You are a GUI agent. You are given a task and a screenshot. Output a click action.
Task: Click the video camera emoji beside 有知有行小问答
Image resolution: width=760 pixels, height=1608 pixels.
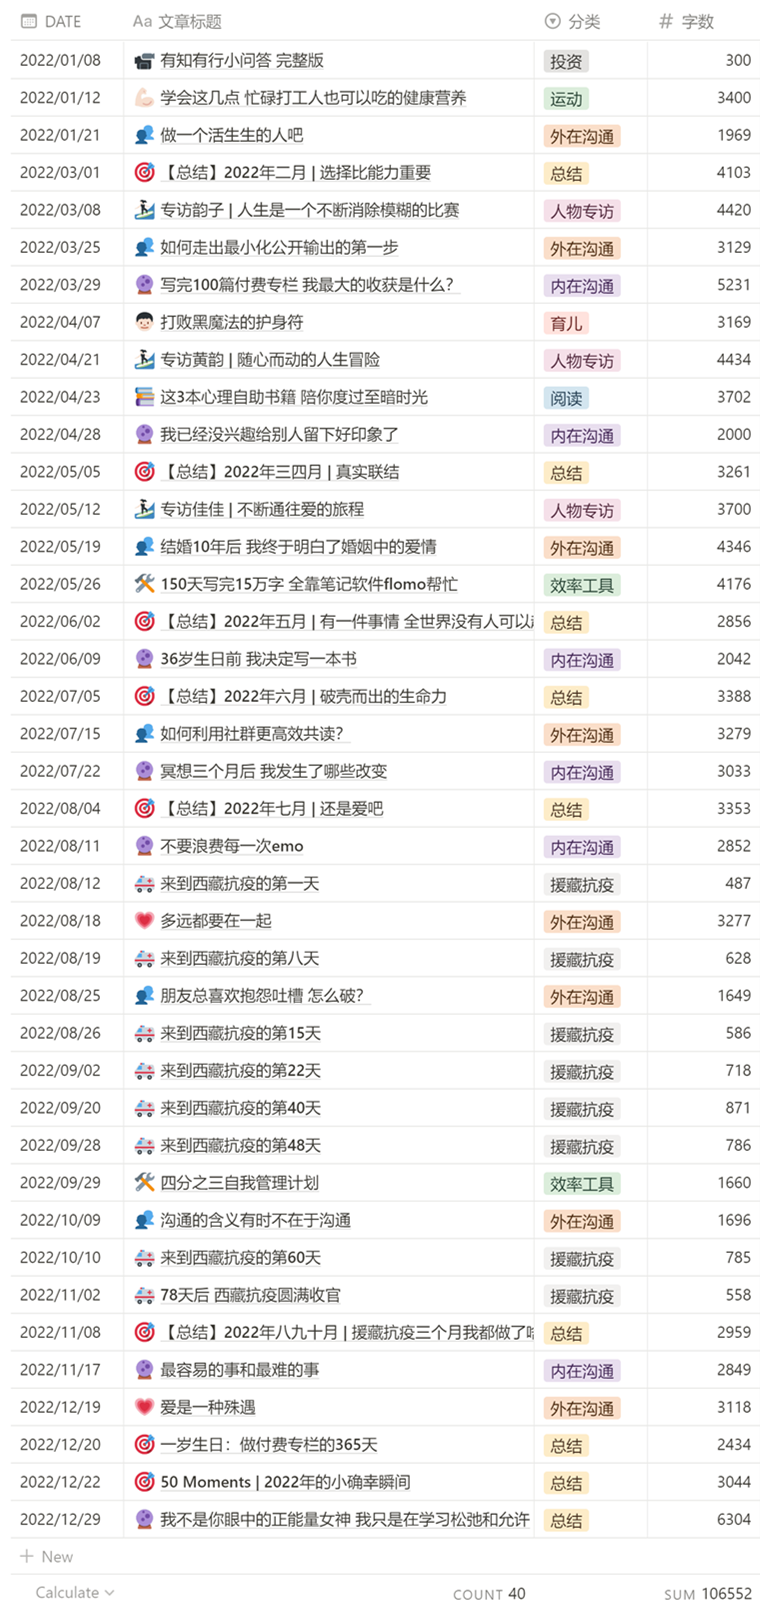coord(144,61)
